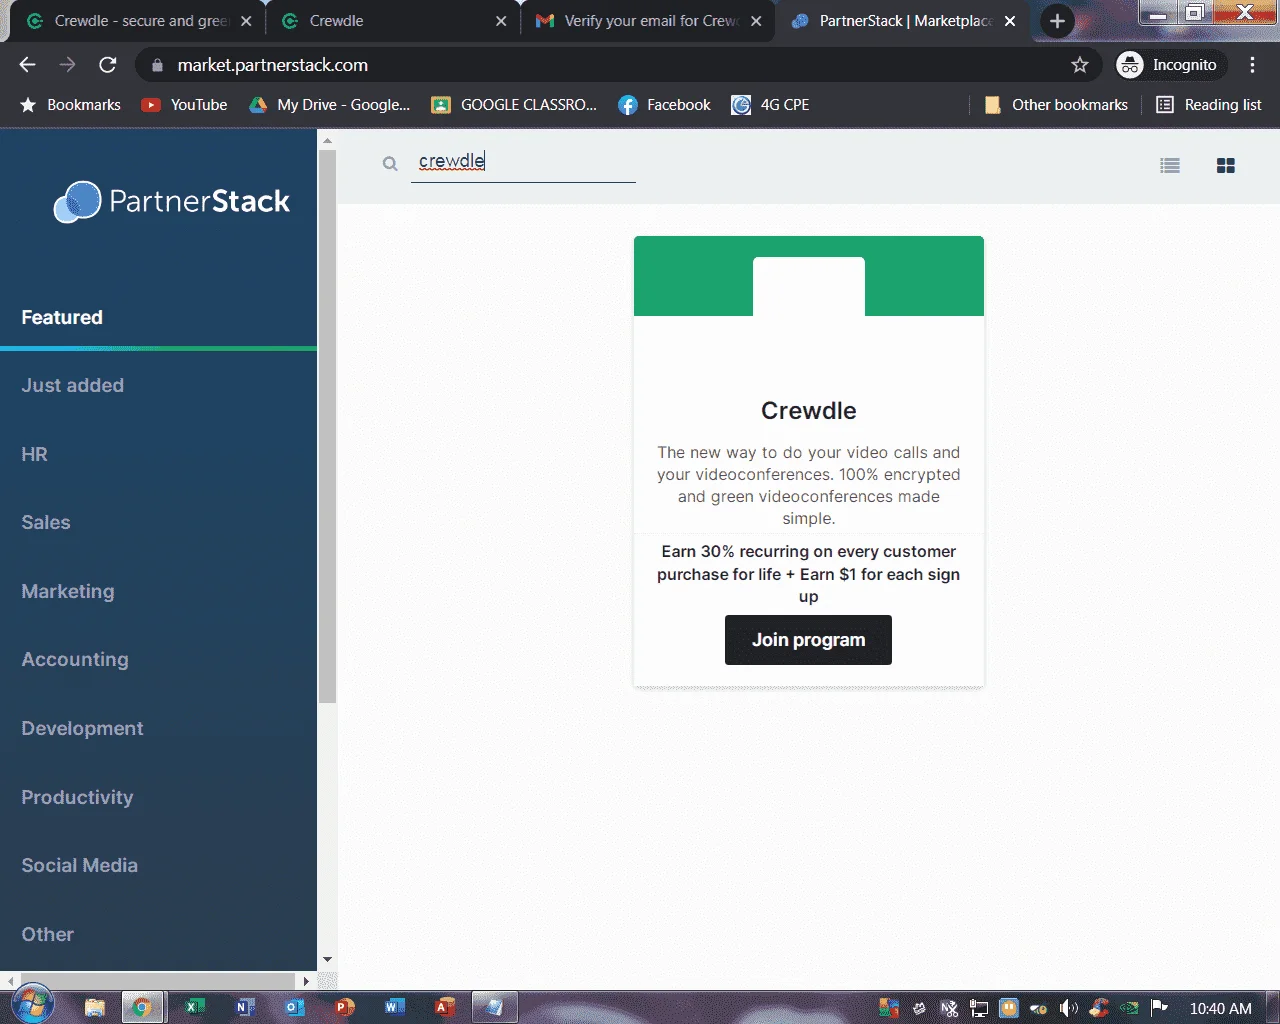Launch Outlook from the taskbar

click(x=295, y=1008)
